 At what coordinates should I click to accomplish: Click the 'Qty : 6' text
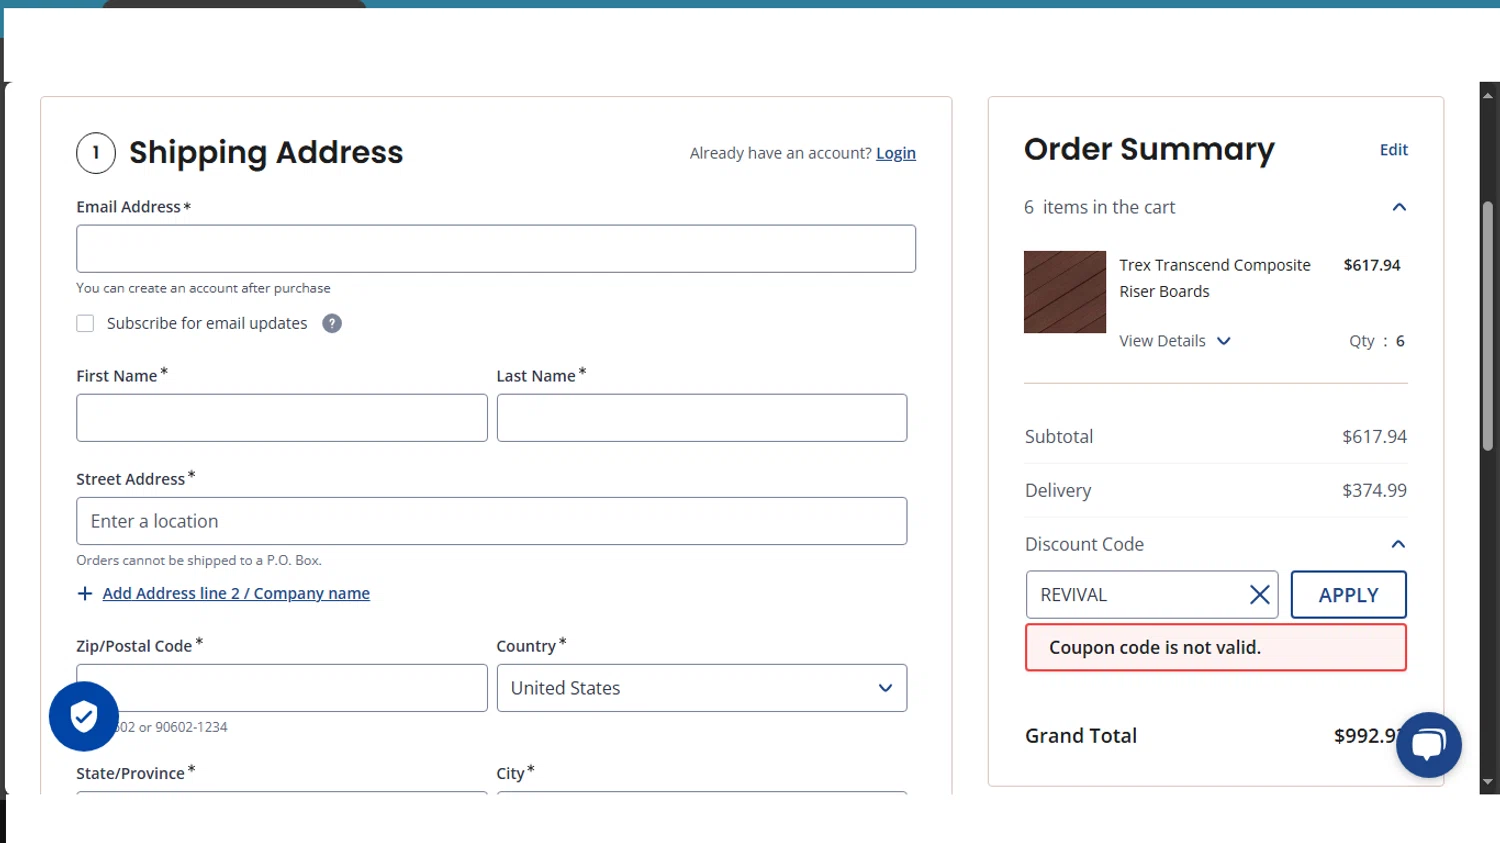coord(1377,341)
